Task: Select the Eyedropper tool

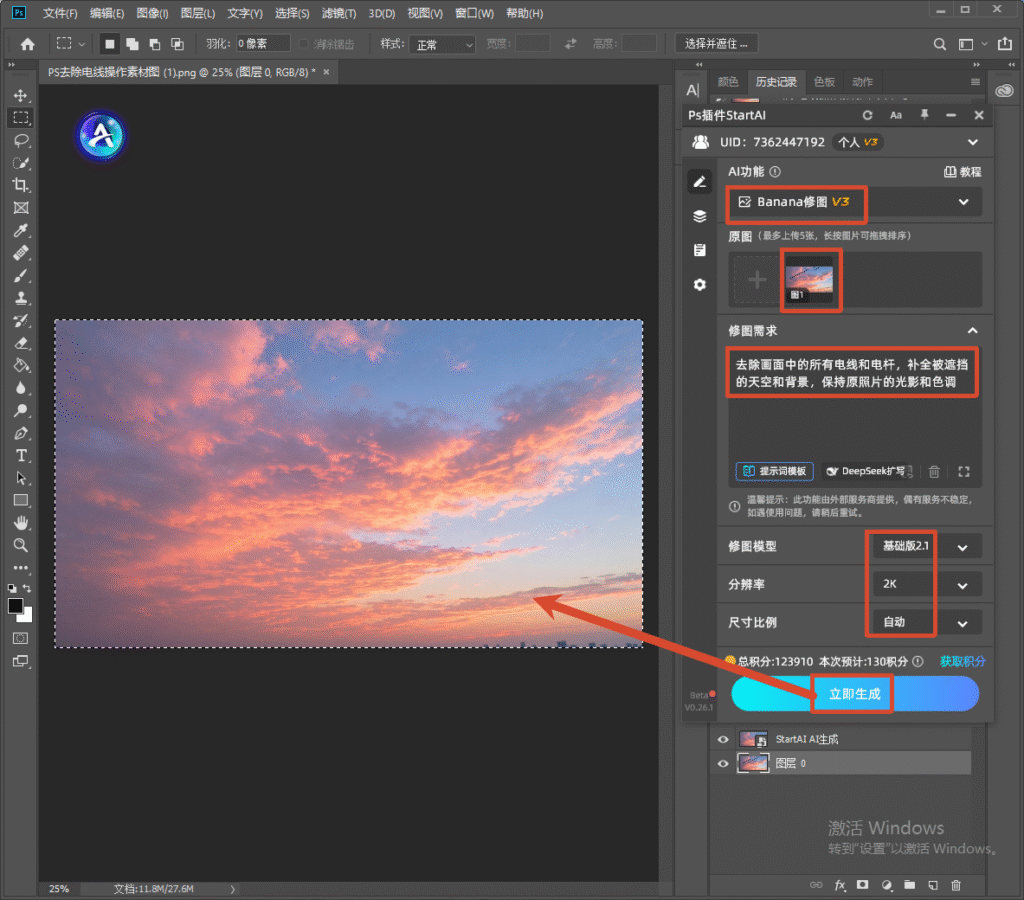Action: coord(21,230)
